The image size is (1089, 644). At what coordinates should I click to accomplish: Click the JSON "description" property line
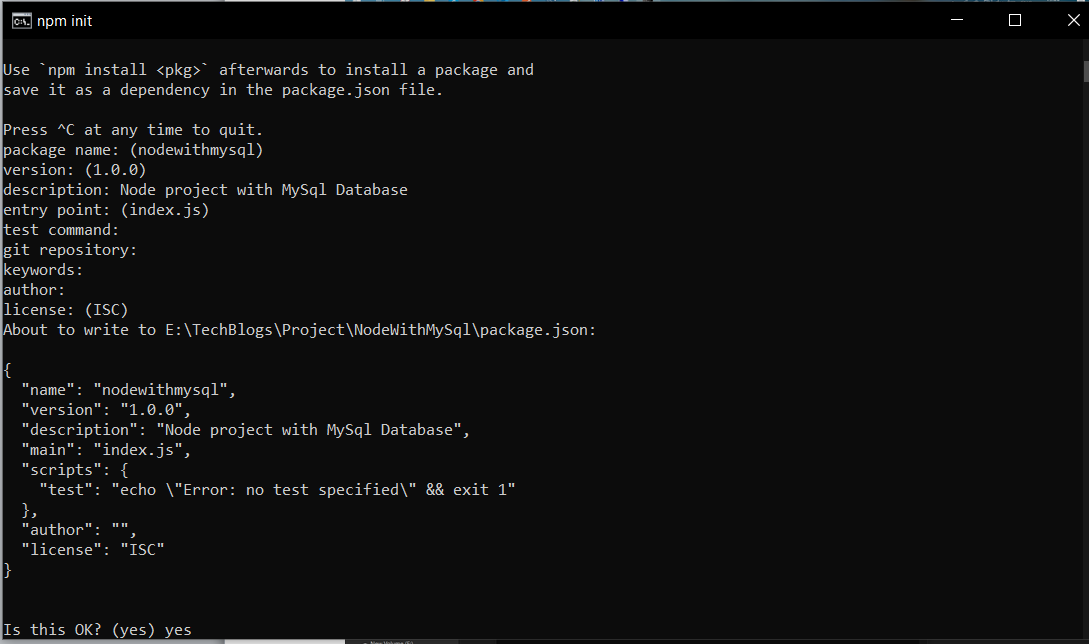coord(245,430)
